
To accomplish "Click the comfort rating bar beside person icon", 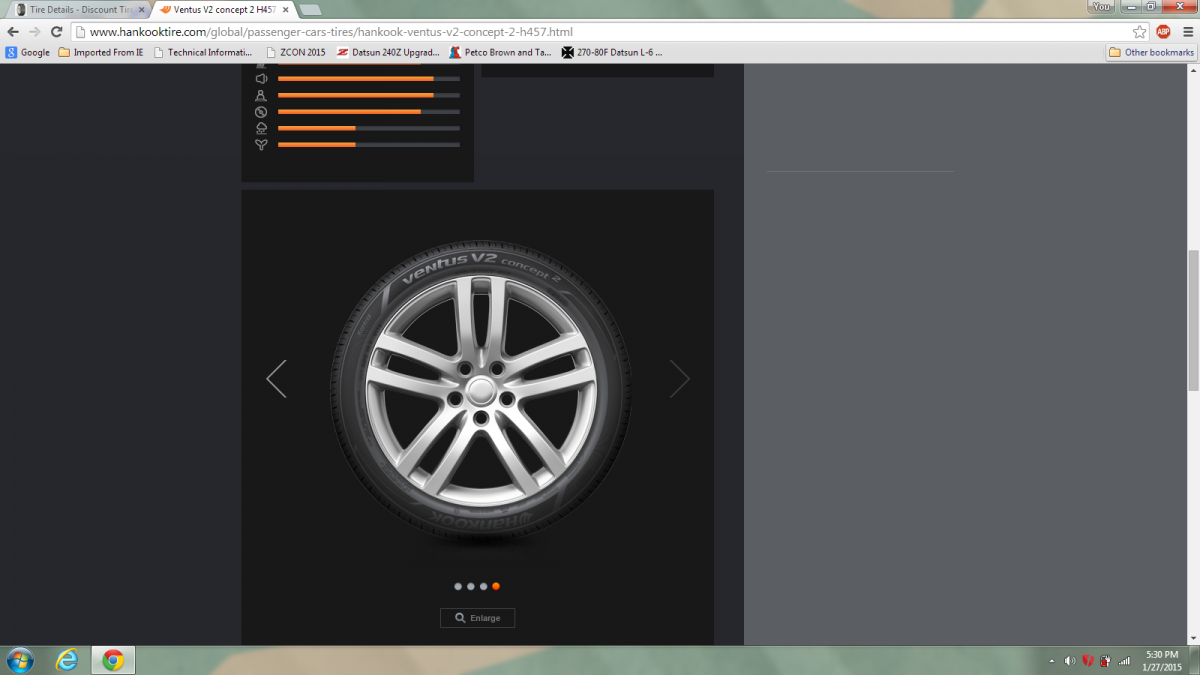I will (369, 95).
